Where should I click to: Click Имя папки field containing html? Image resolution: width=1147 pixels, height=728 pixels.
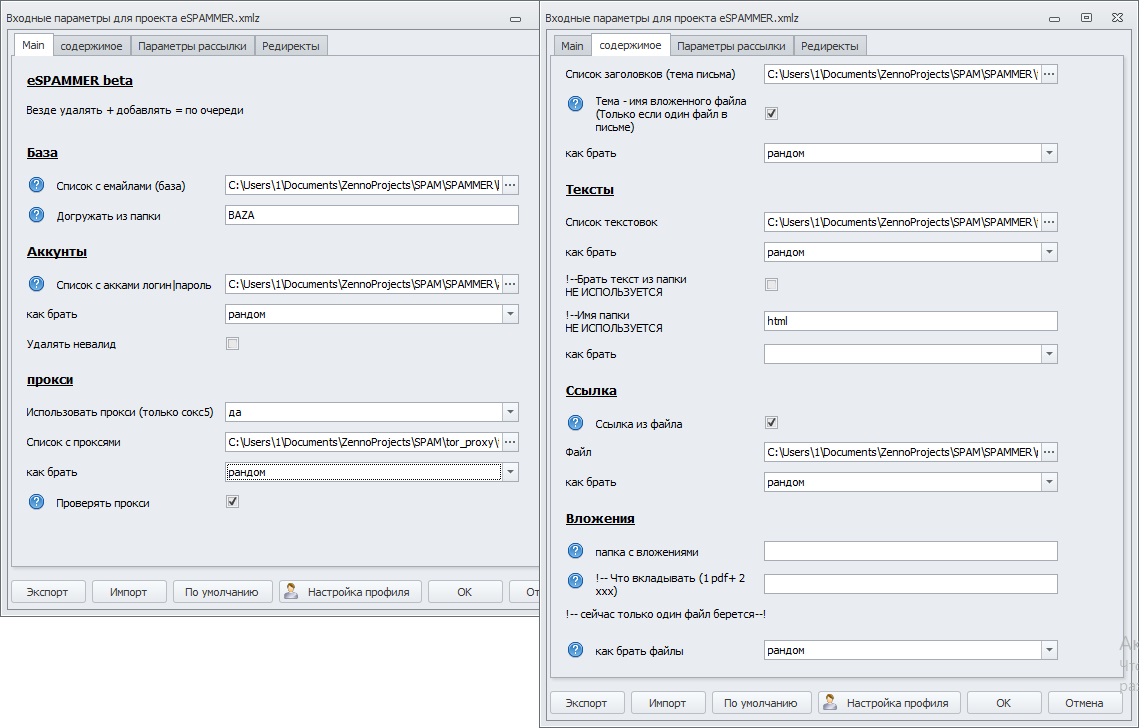tap(911, 320)
